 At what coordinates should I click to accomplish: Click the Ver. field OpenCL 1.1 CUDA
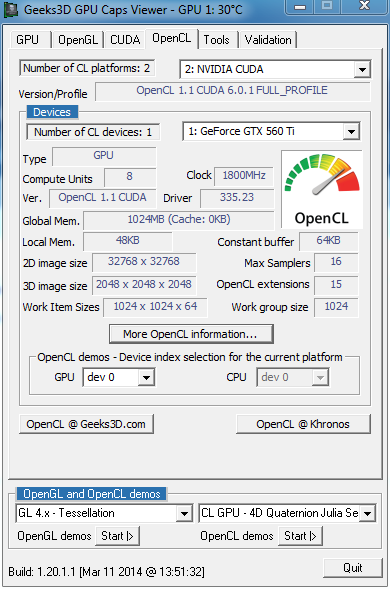[x=103, y=198]
